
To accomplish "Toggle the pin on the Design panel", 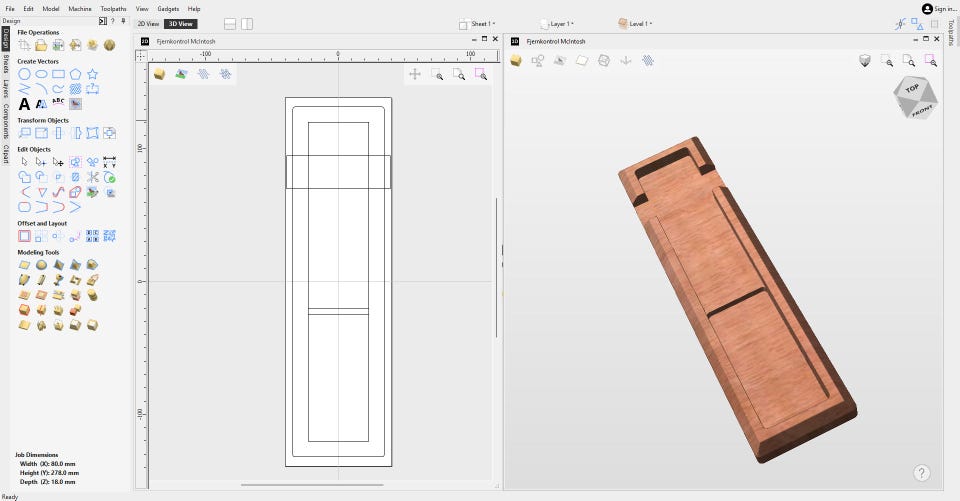I will [124, 20].
